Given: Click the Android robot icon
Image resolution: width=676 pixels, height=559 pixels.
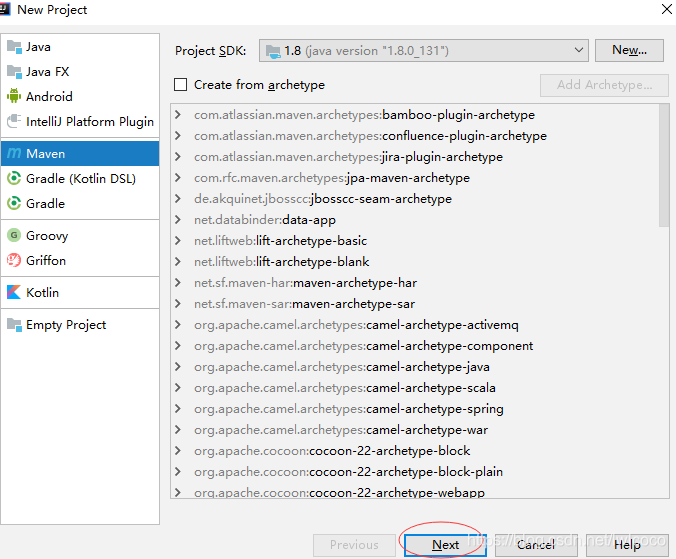Looking at the screenshot, I should pyautogui.click(x=14, y=96).
